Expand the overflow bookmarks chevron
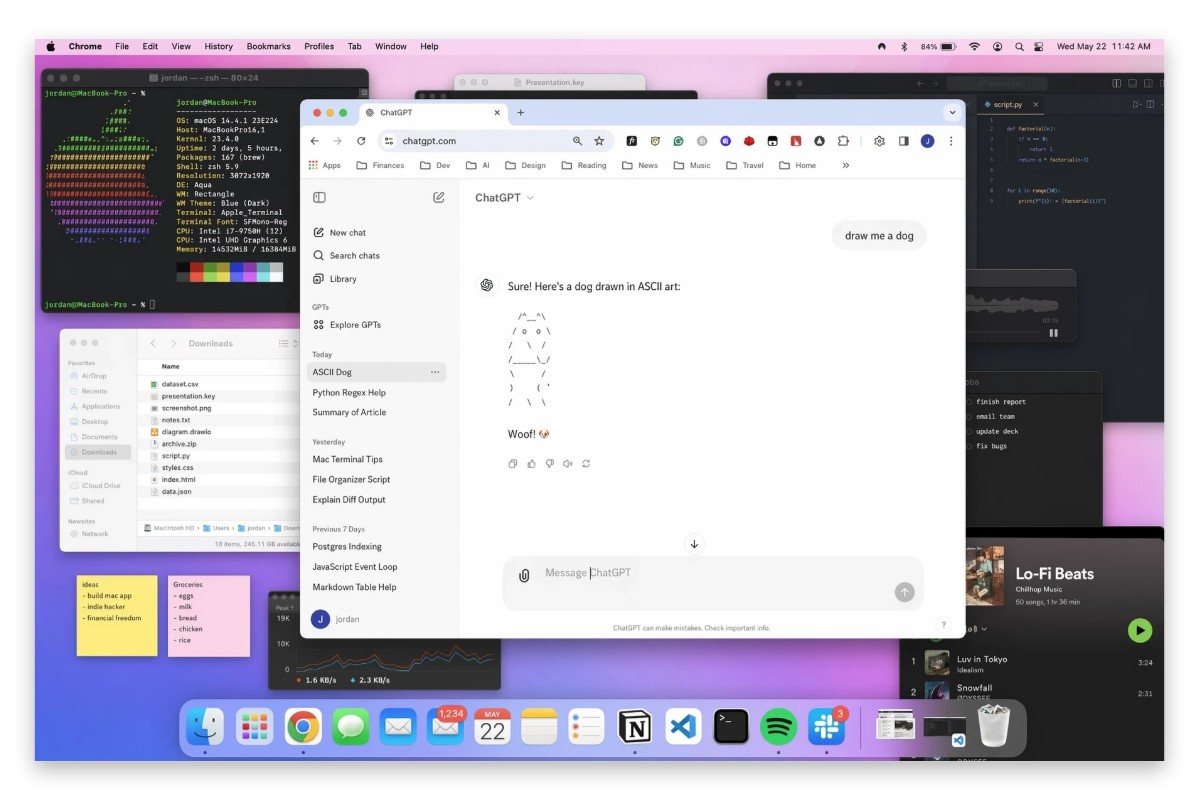1200x800 pixels. [x=845, y=165]
